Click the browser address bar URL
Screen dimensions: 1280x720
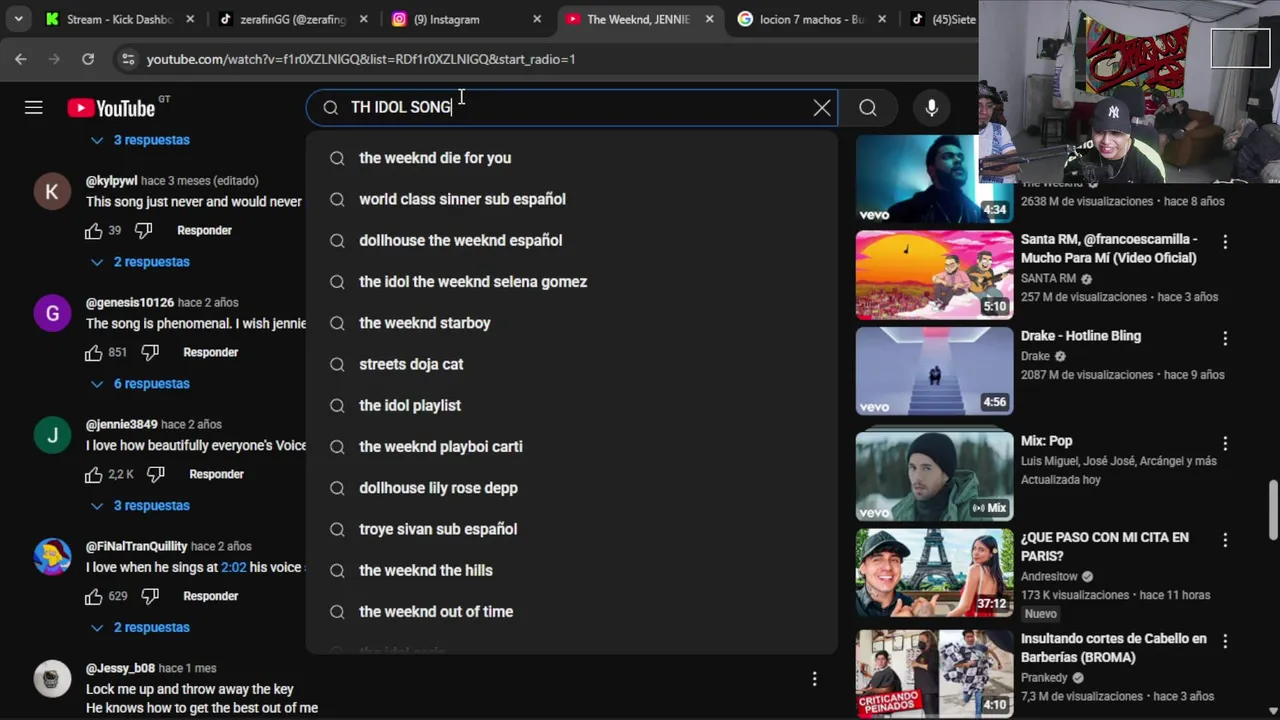click(361, 59)
